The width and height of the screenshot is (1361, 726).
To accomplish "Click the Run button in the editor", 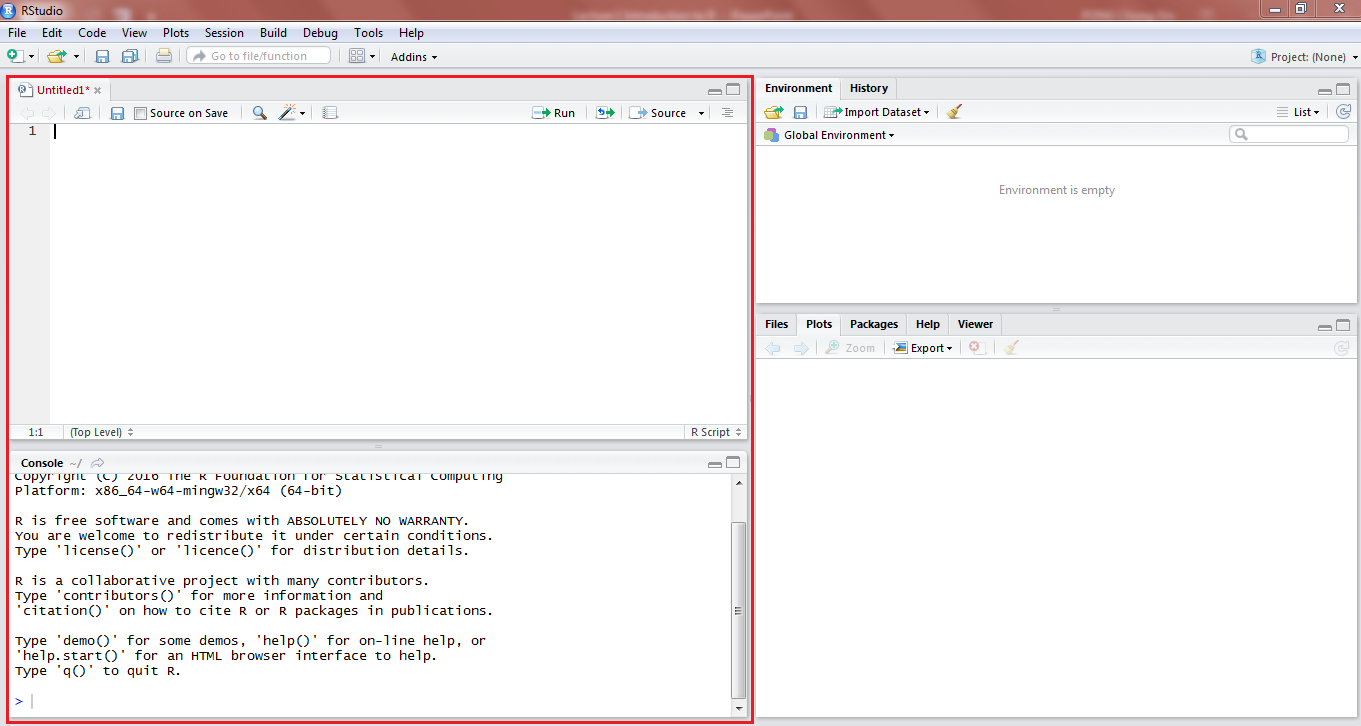I will point(554,113).
